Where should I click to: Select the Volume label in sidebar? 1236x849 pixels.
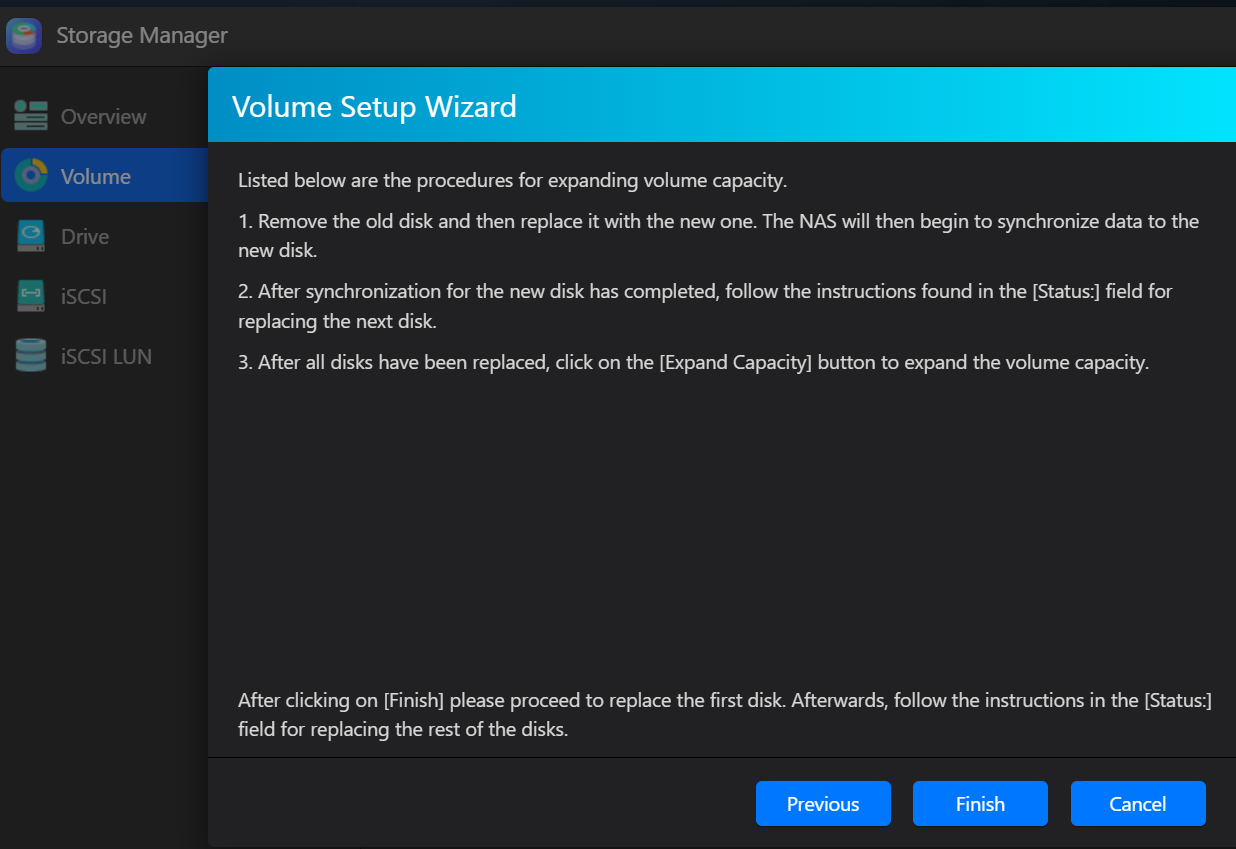coord(95,177)
